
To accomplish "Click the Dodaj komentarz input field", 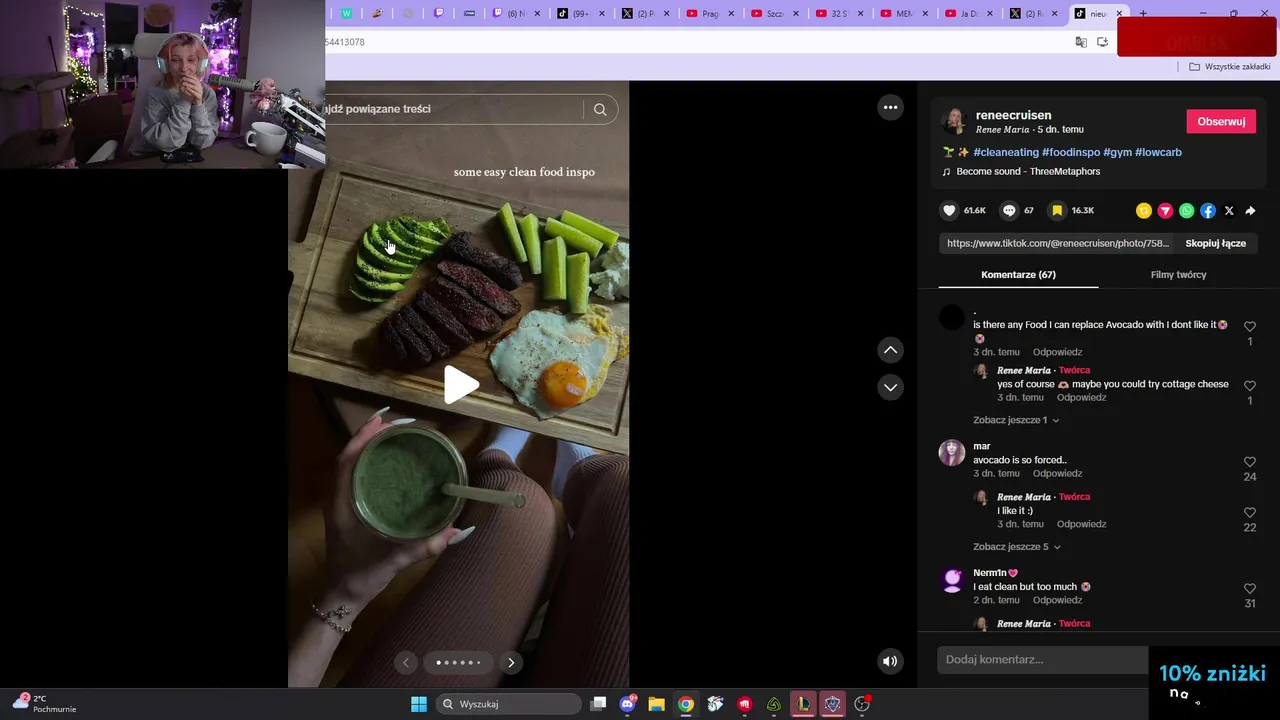I will point(1042,660).
